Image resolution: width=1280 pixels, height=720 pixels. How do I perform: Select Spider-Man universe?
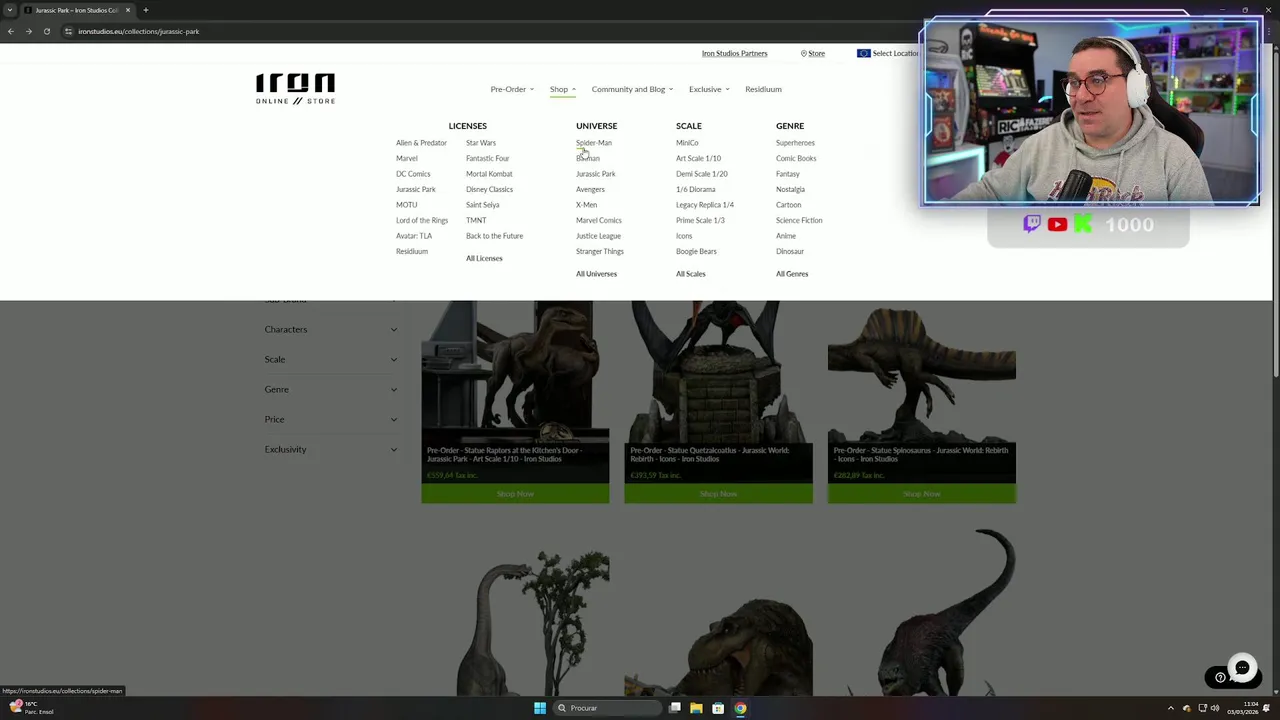coord(594,143)
